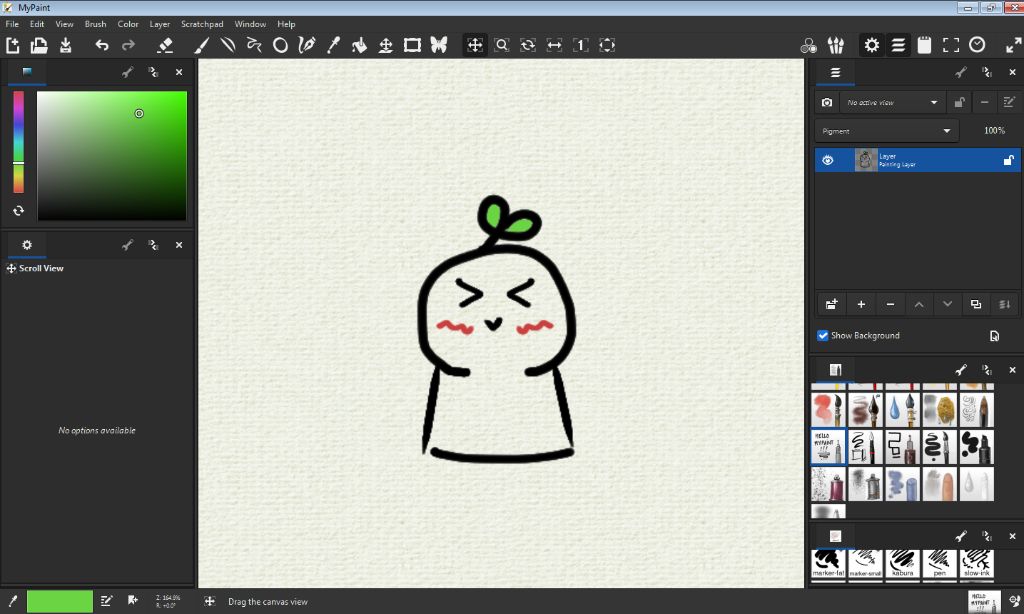Add a new layer group
This screenshot has width=1024, height=614.
(x=831, y=304)
